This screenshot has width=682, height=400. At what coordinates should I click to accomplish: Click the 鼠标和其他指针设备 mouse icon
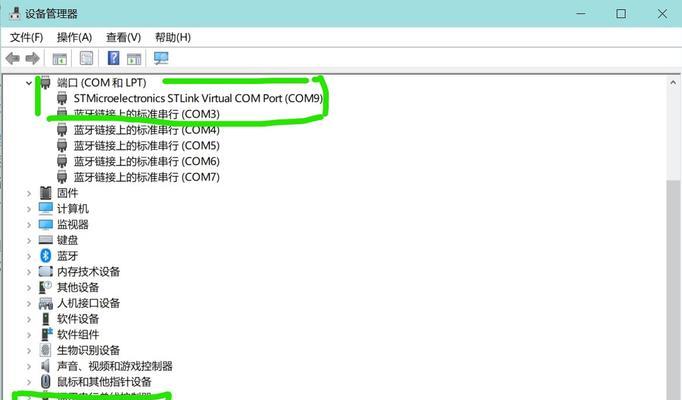click(x=46, y=382)
